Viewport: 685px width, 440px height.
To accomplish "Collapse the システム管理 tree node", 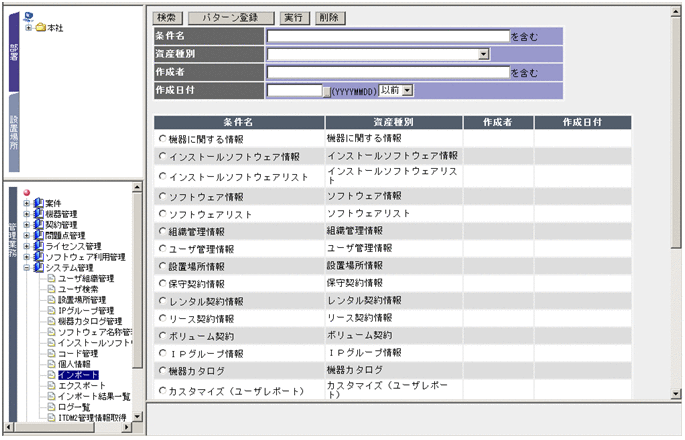I will (27, 267).
